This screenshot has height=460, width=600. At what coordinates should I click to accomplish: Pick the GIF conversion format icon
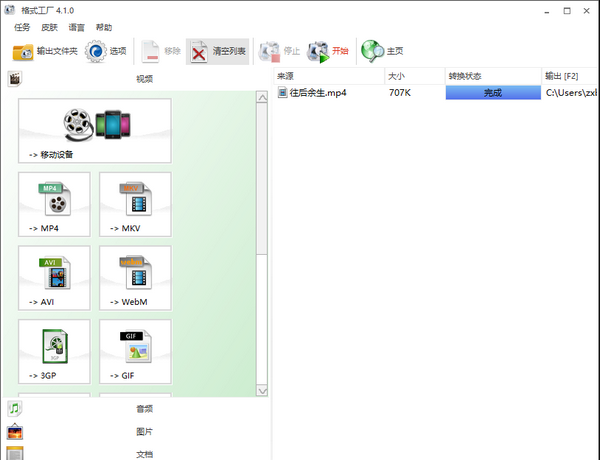(134, 352)
